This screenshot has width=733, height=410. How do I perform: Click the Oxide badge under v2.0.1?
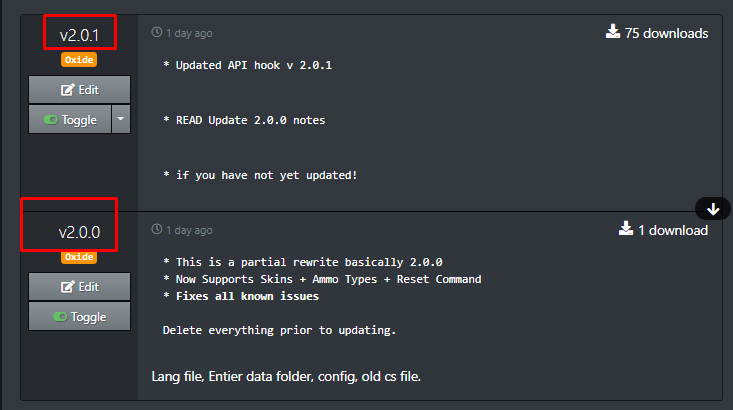(79, 60)
